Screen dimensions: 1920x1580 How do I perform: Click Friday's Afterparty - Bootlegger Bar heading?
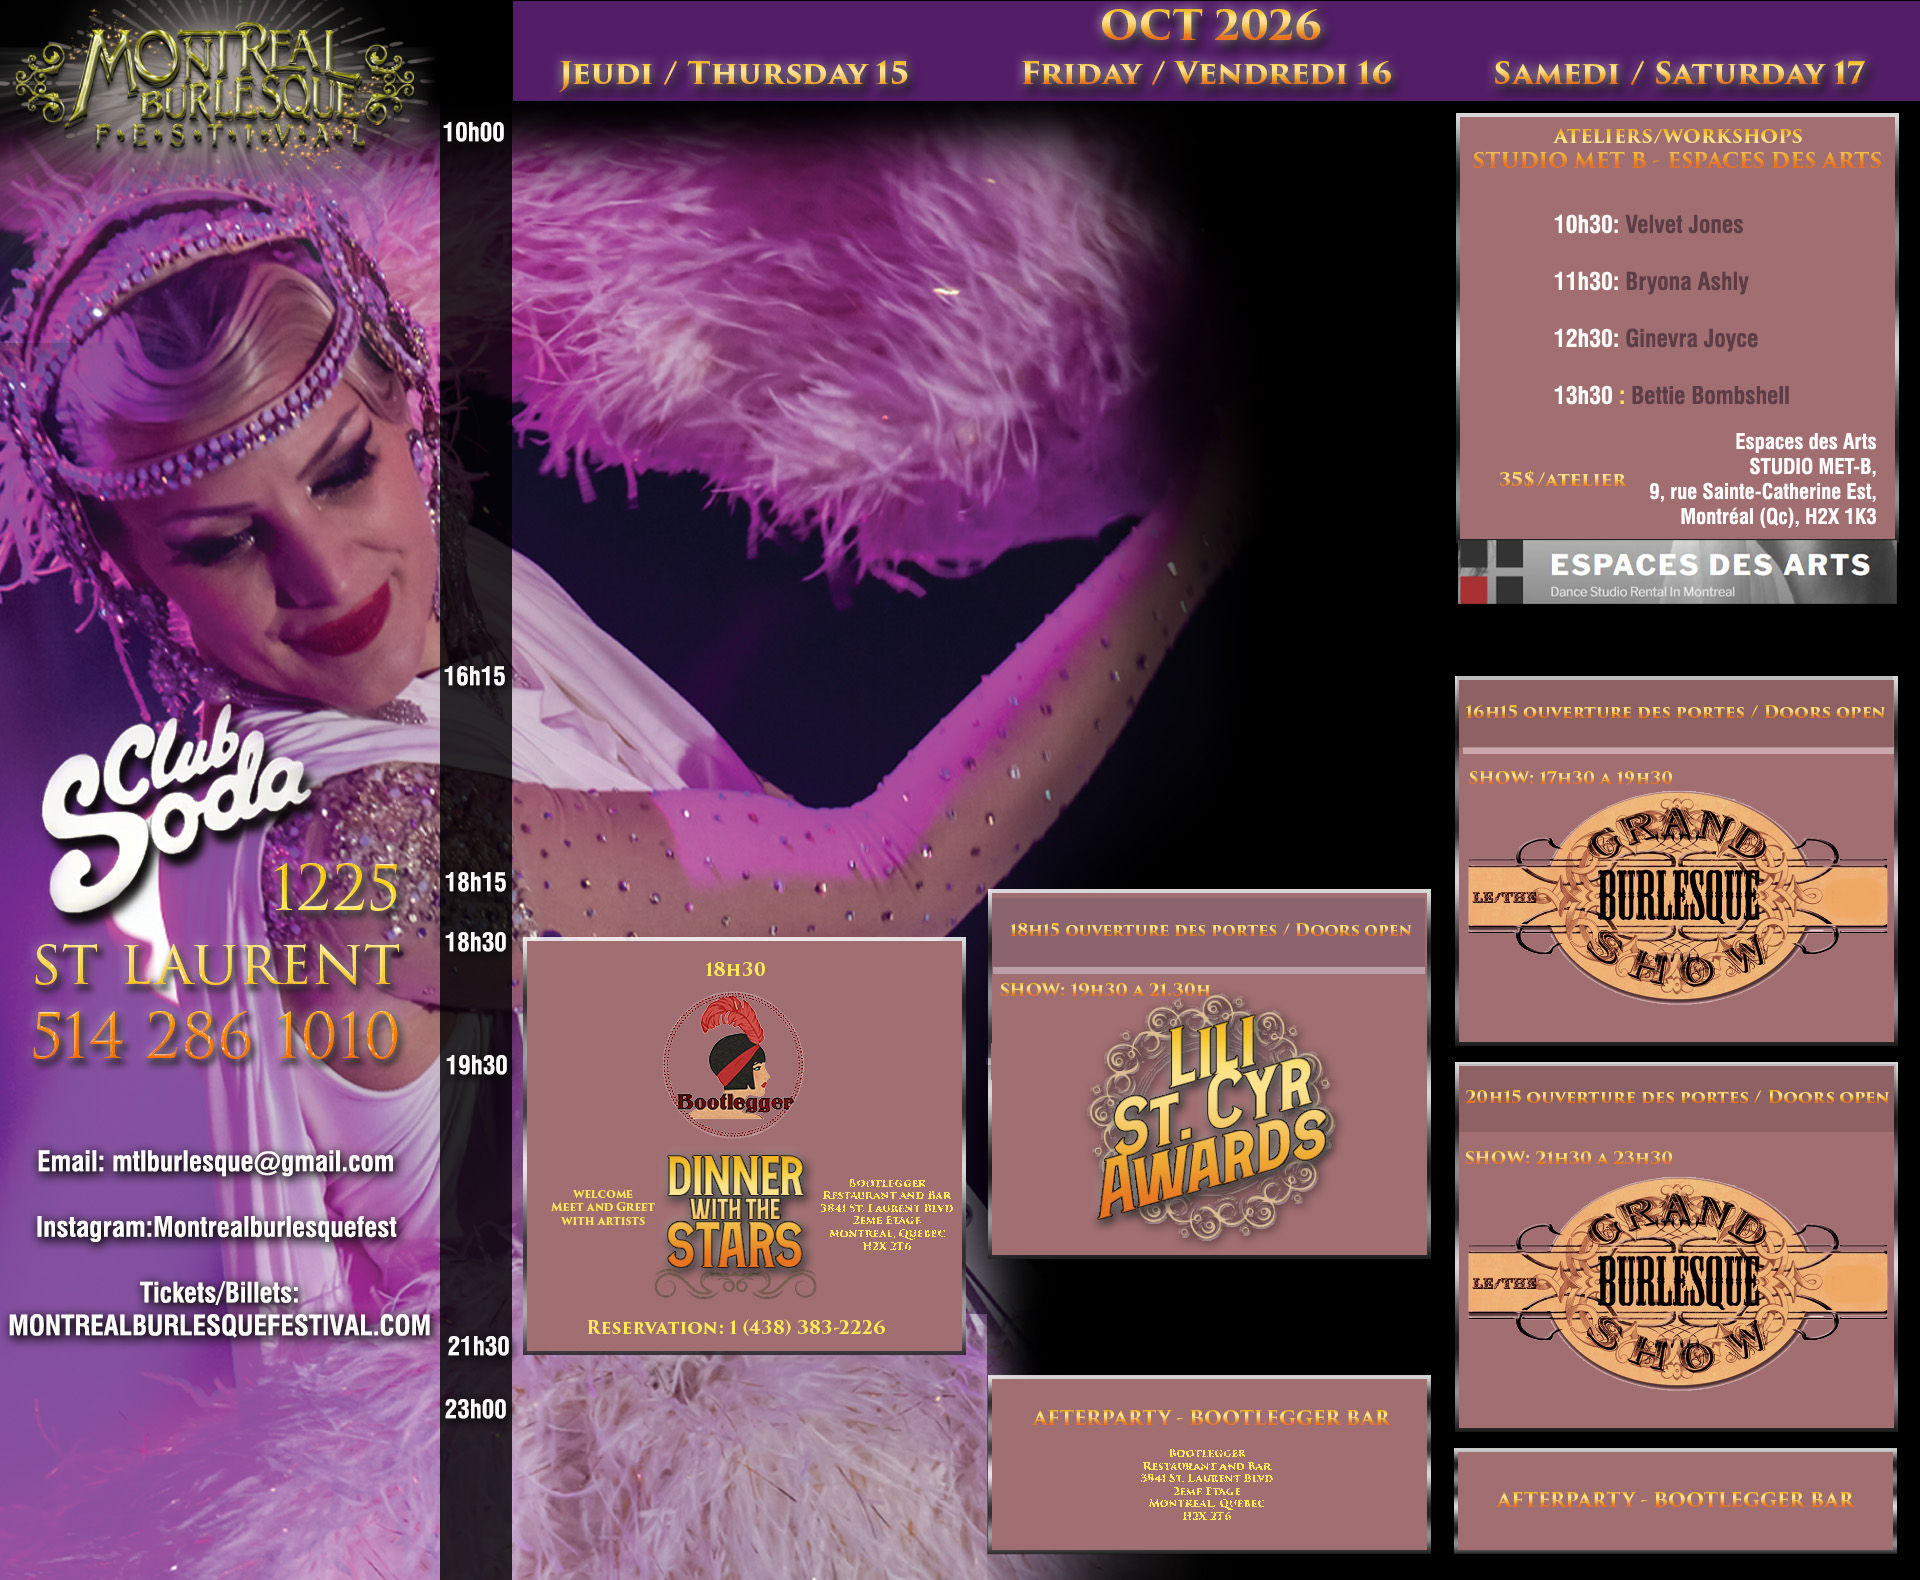(x=1211, y=1417)
